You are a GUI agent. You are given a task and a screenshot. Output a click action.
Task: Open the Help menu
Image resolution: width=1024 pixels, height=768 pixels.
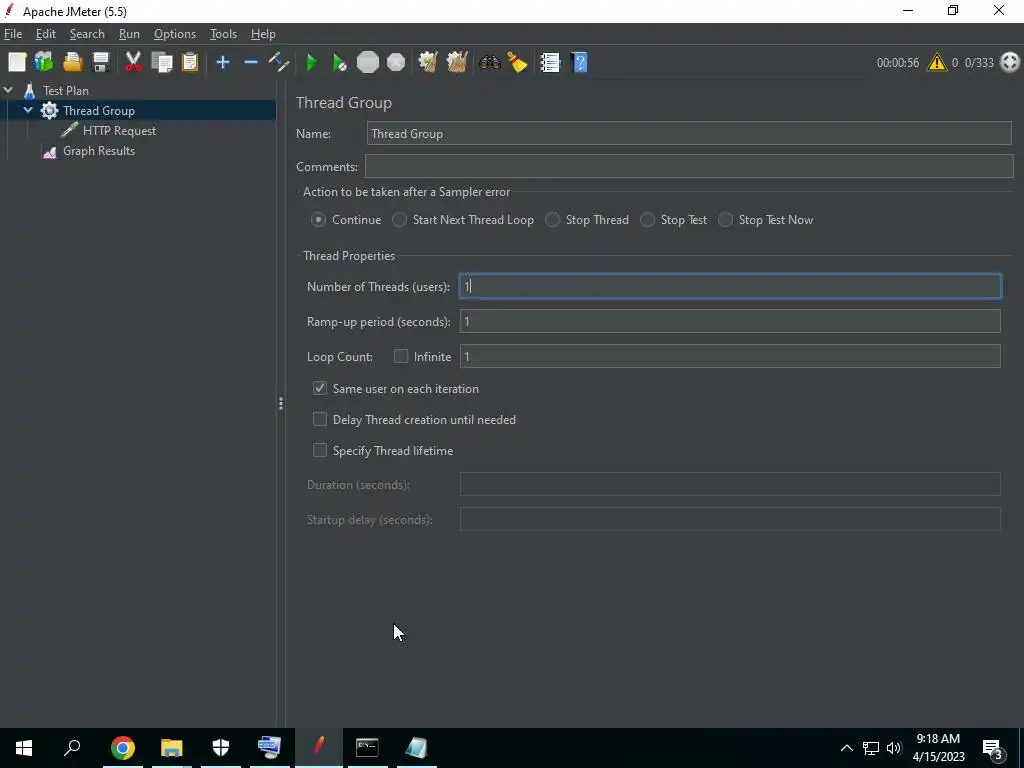tap(263, 34)
